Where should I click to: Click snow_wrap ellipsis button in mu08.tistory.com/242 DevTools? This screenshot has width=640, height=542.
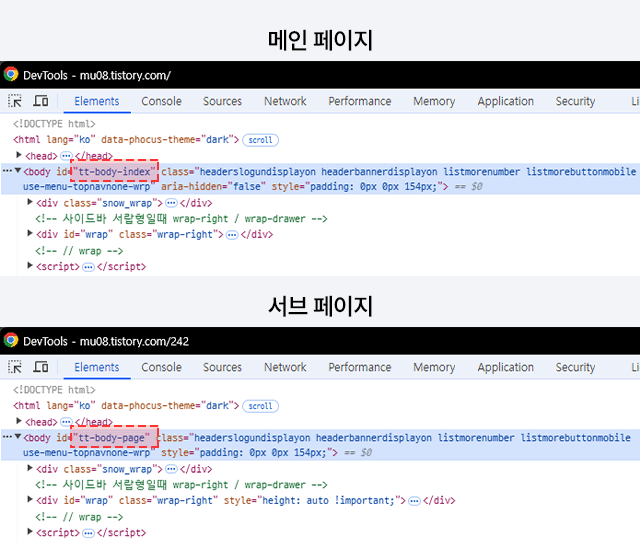pyautogui.click(x=171, y=469)
